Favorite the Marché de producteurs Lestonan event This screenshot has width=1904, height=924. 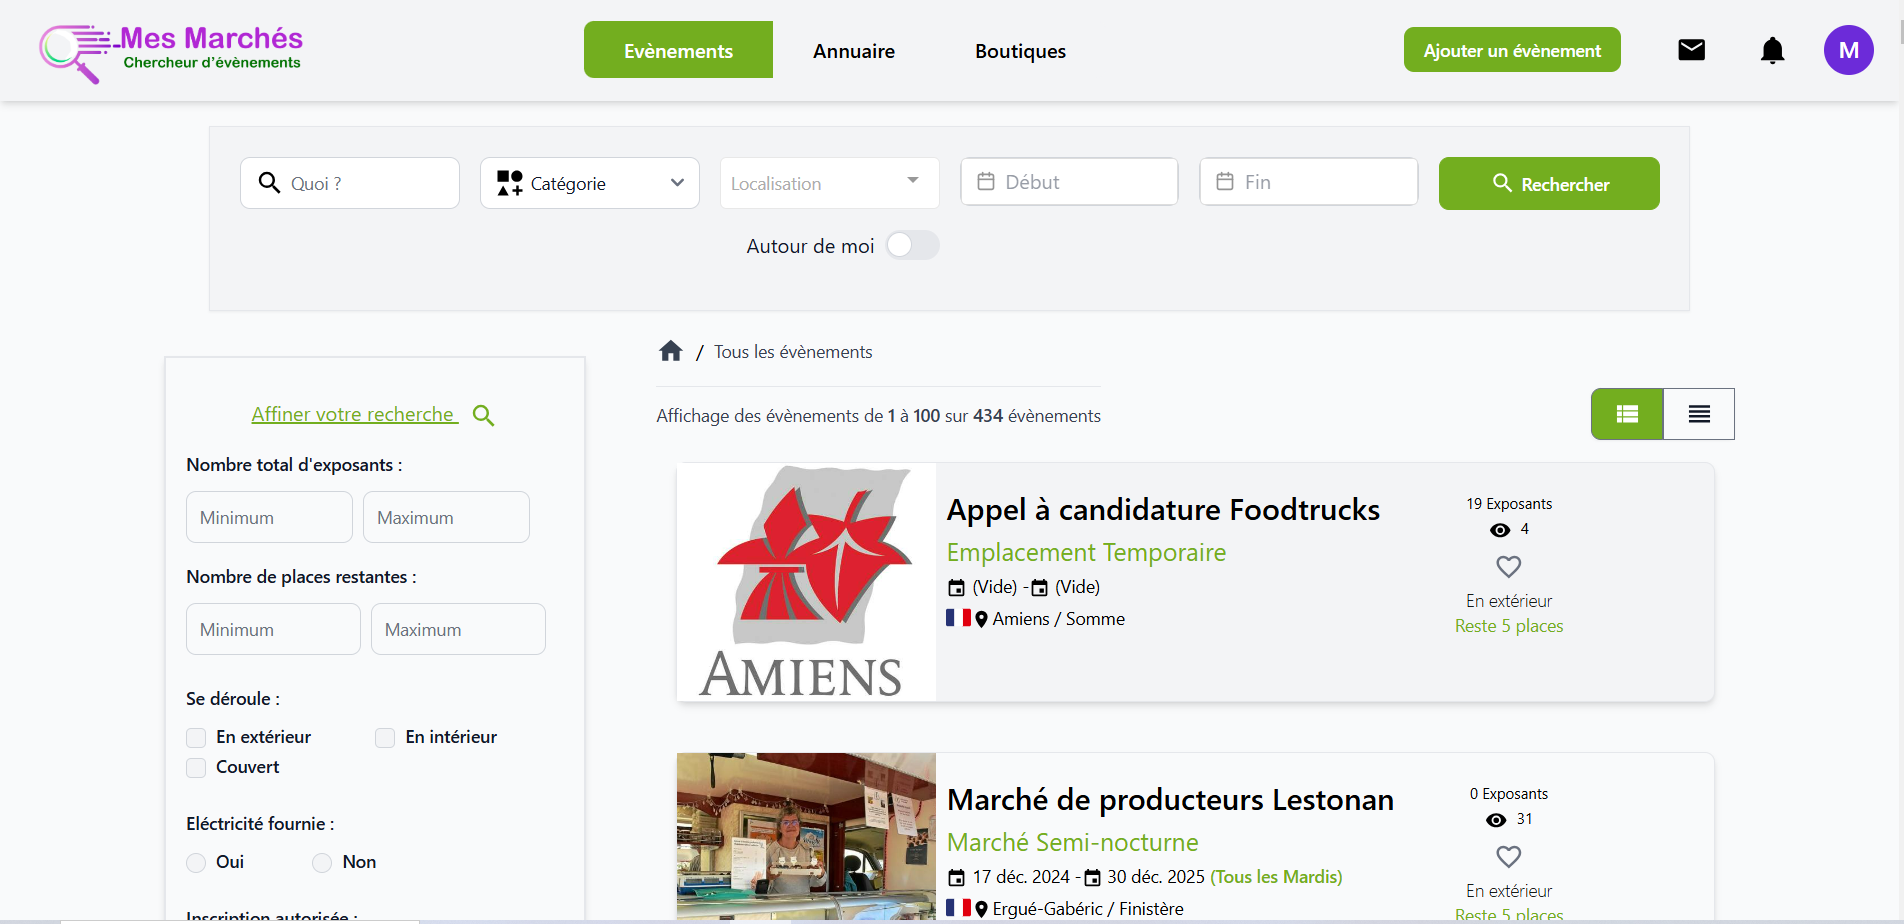tap(1508, 856)
